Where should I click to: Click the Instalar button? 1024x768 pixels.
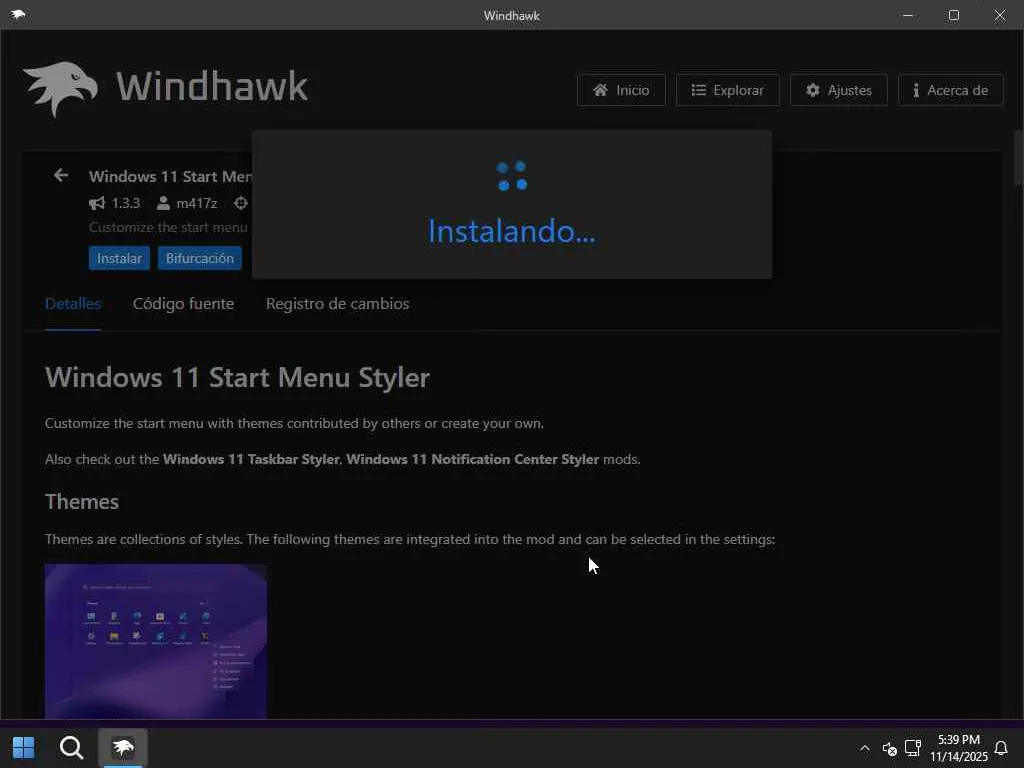tap(120, 258)
